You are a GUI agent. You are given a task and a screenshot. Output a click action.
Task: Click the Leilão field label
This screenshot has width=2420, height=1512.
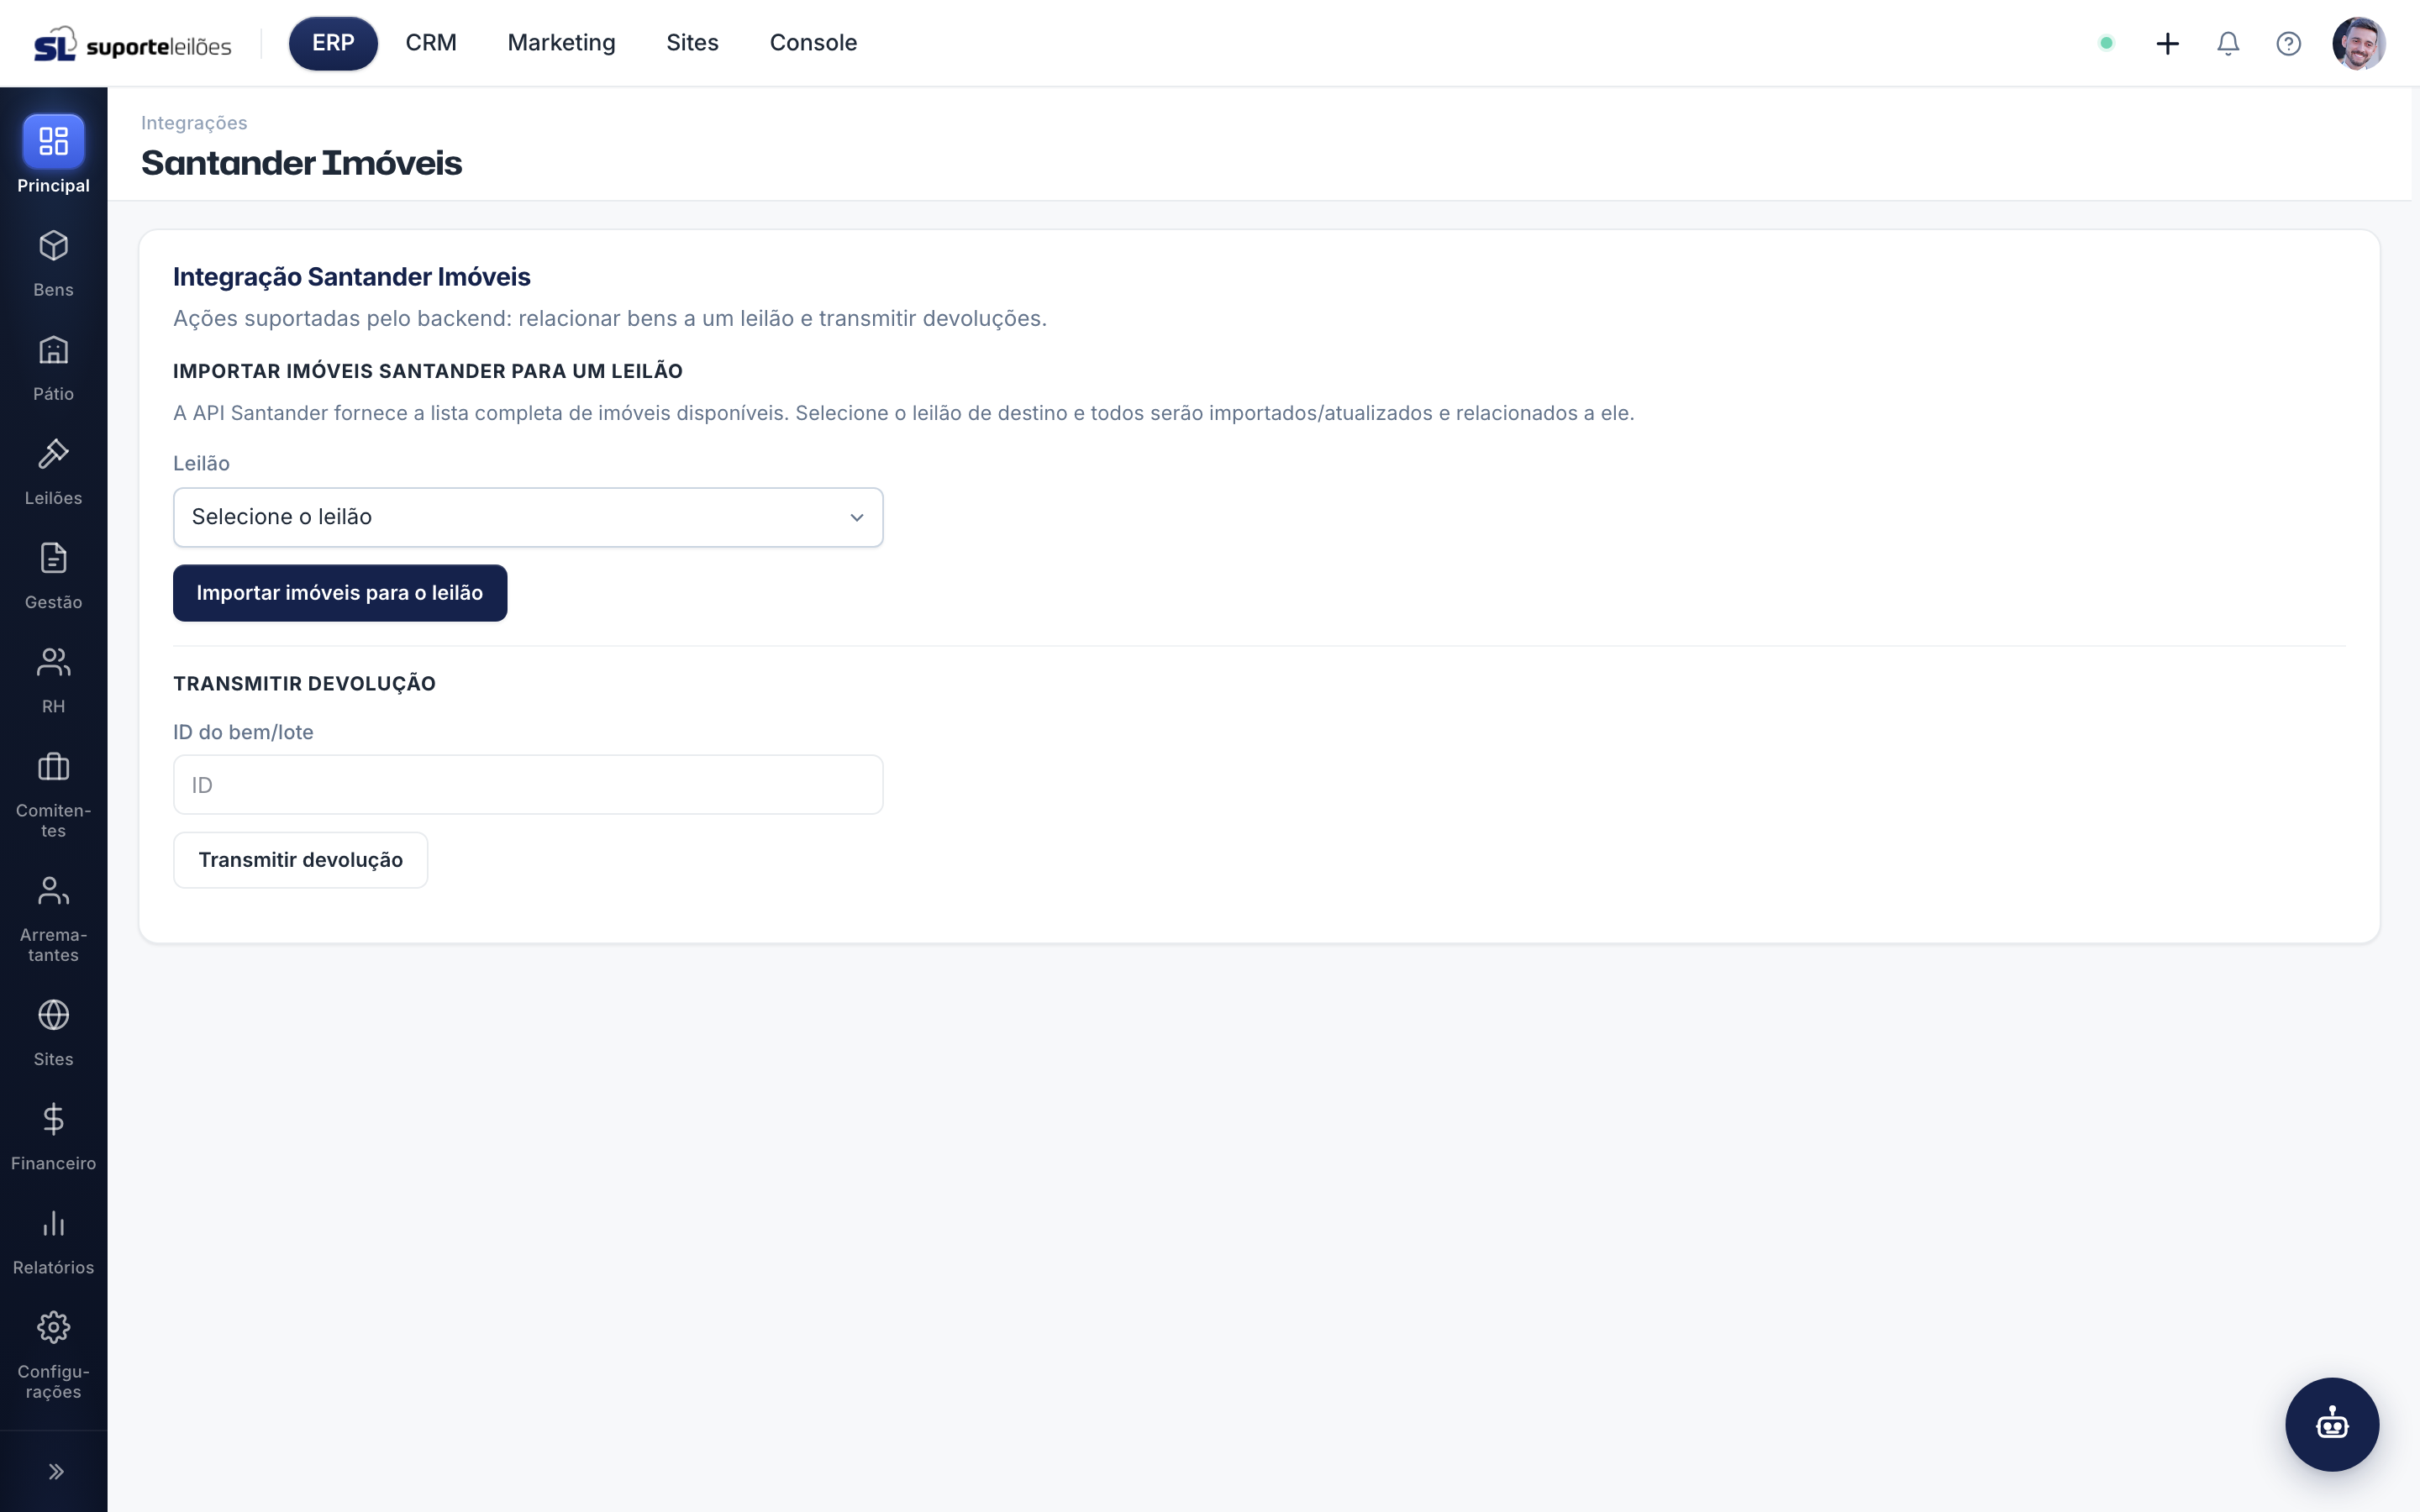point(201,464)
